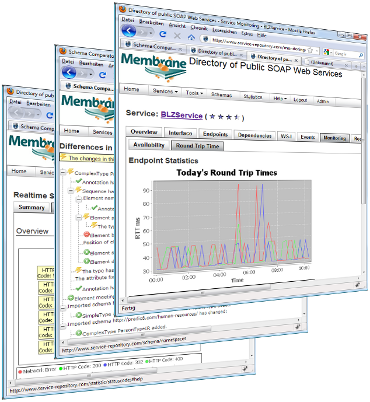370x402 pixels.
Task: Open the Endpoints tab
Action: pos(215,134)
